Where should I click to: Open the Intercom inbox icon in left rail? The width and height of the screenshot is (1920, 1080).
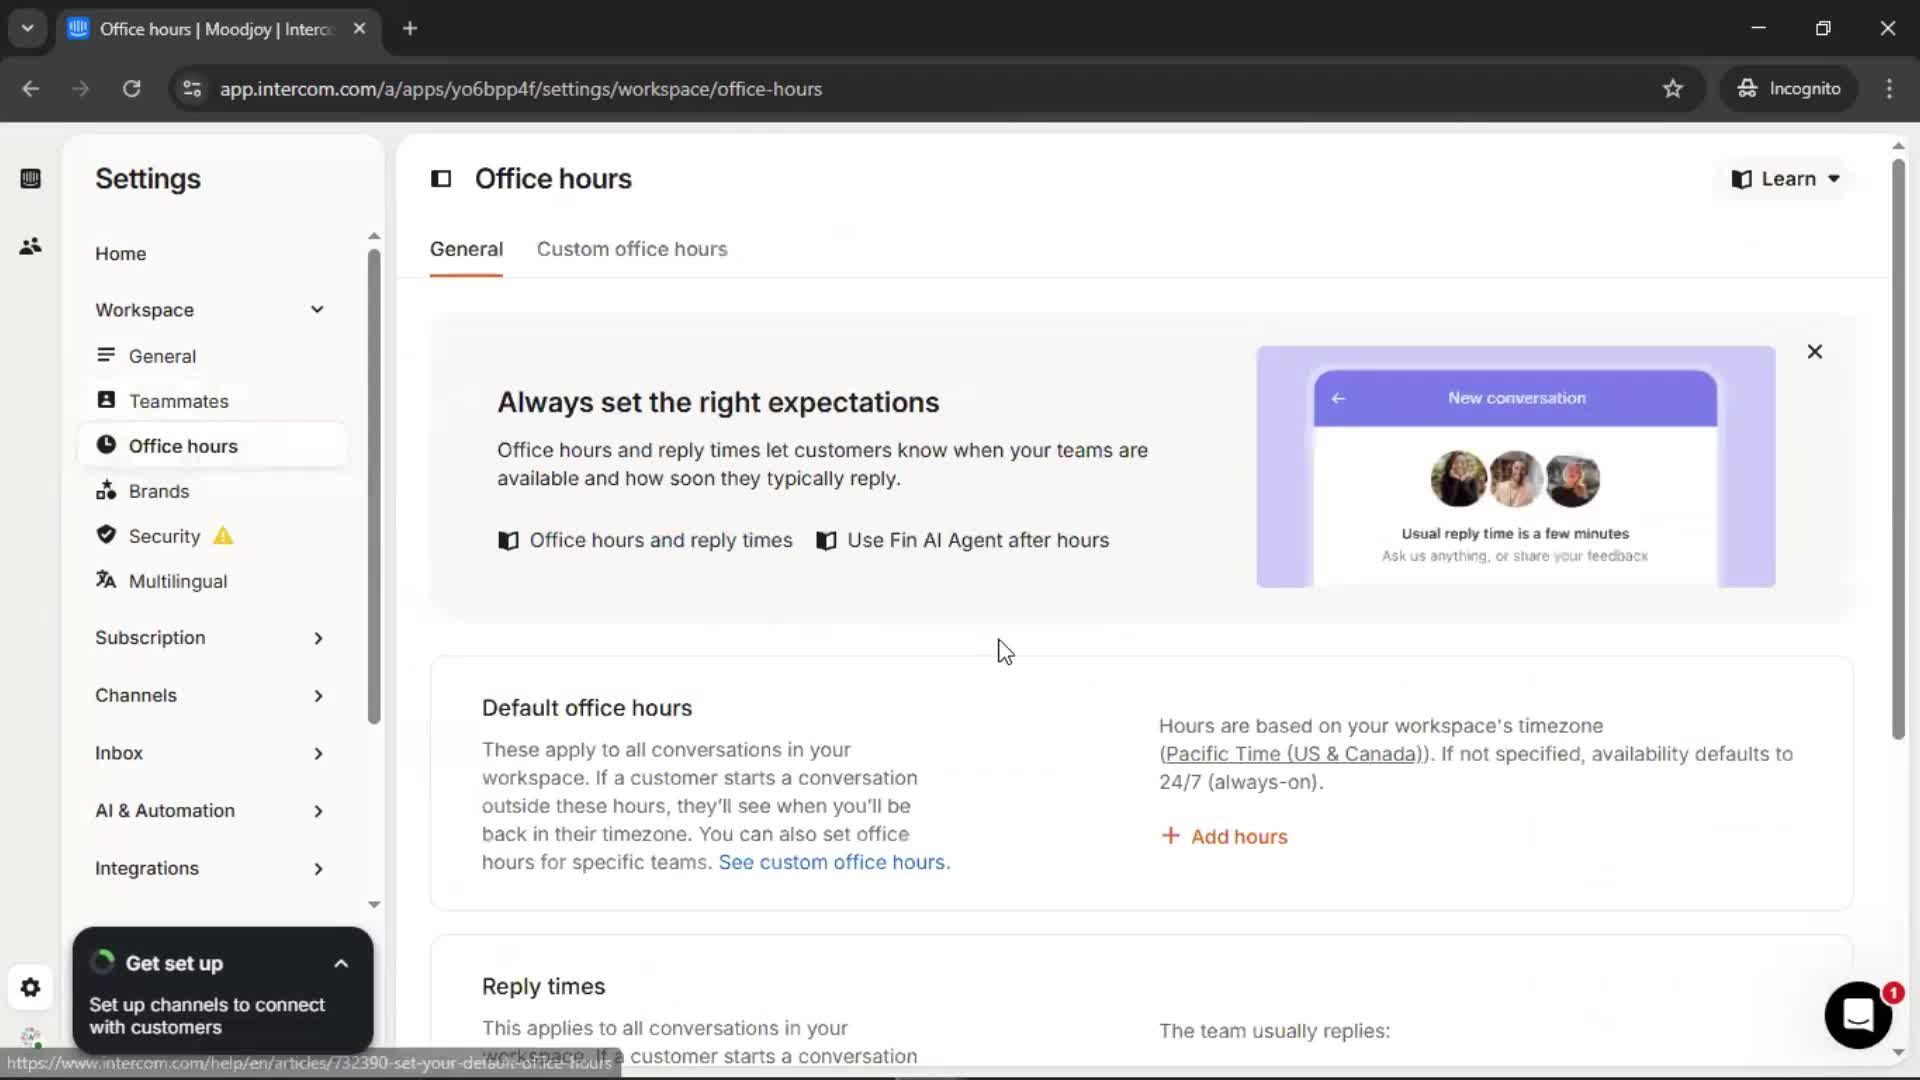click(30, 179)
